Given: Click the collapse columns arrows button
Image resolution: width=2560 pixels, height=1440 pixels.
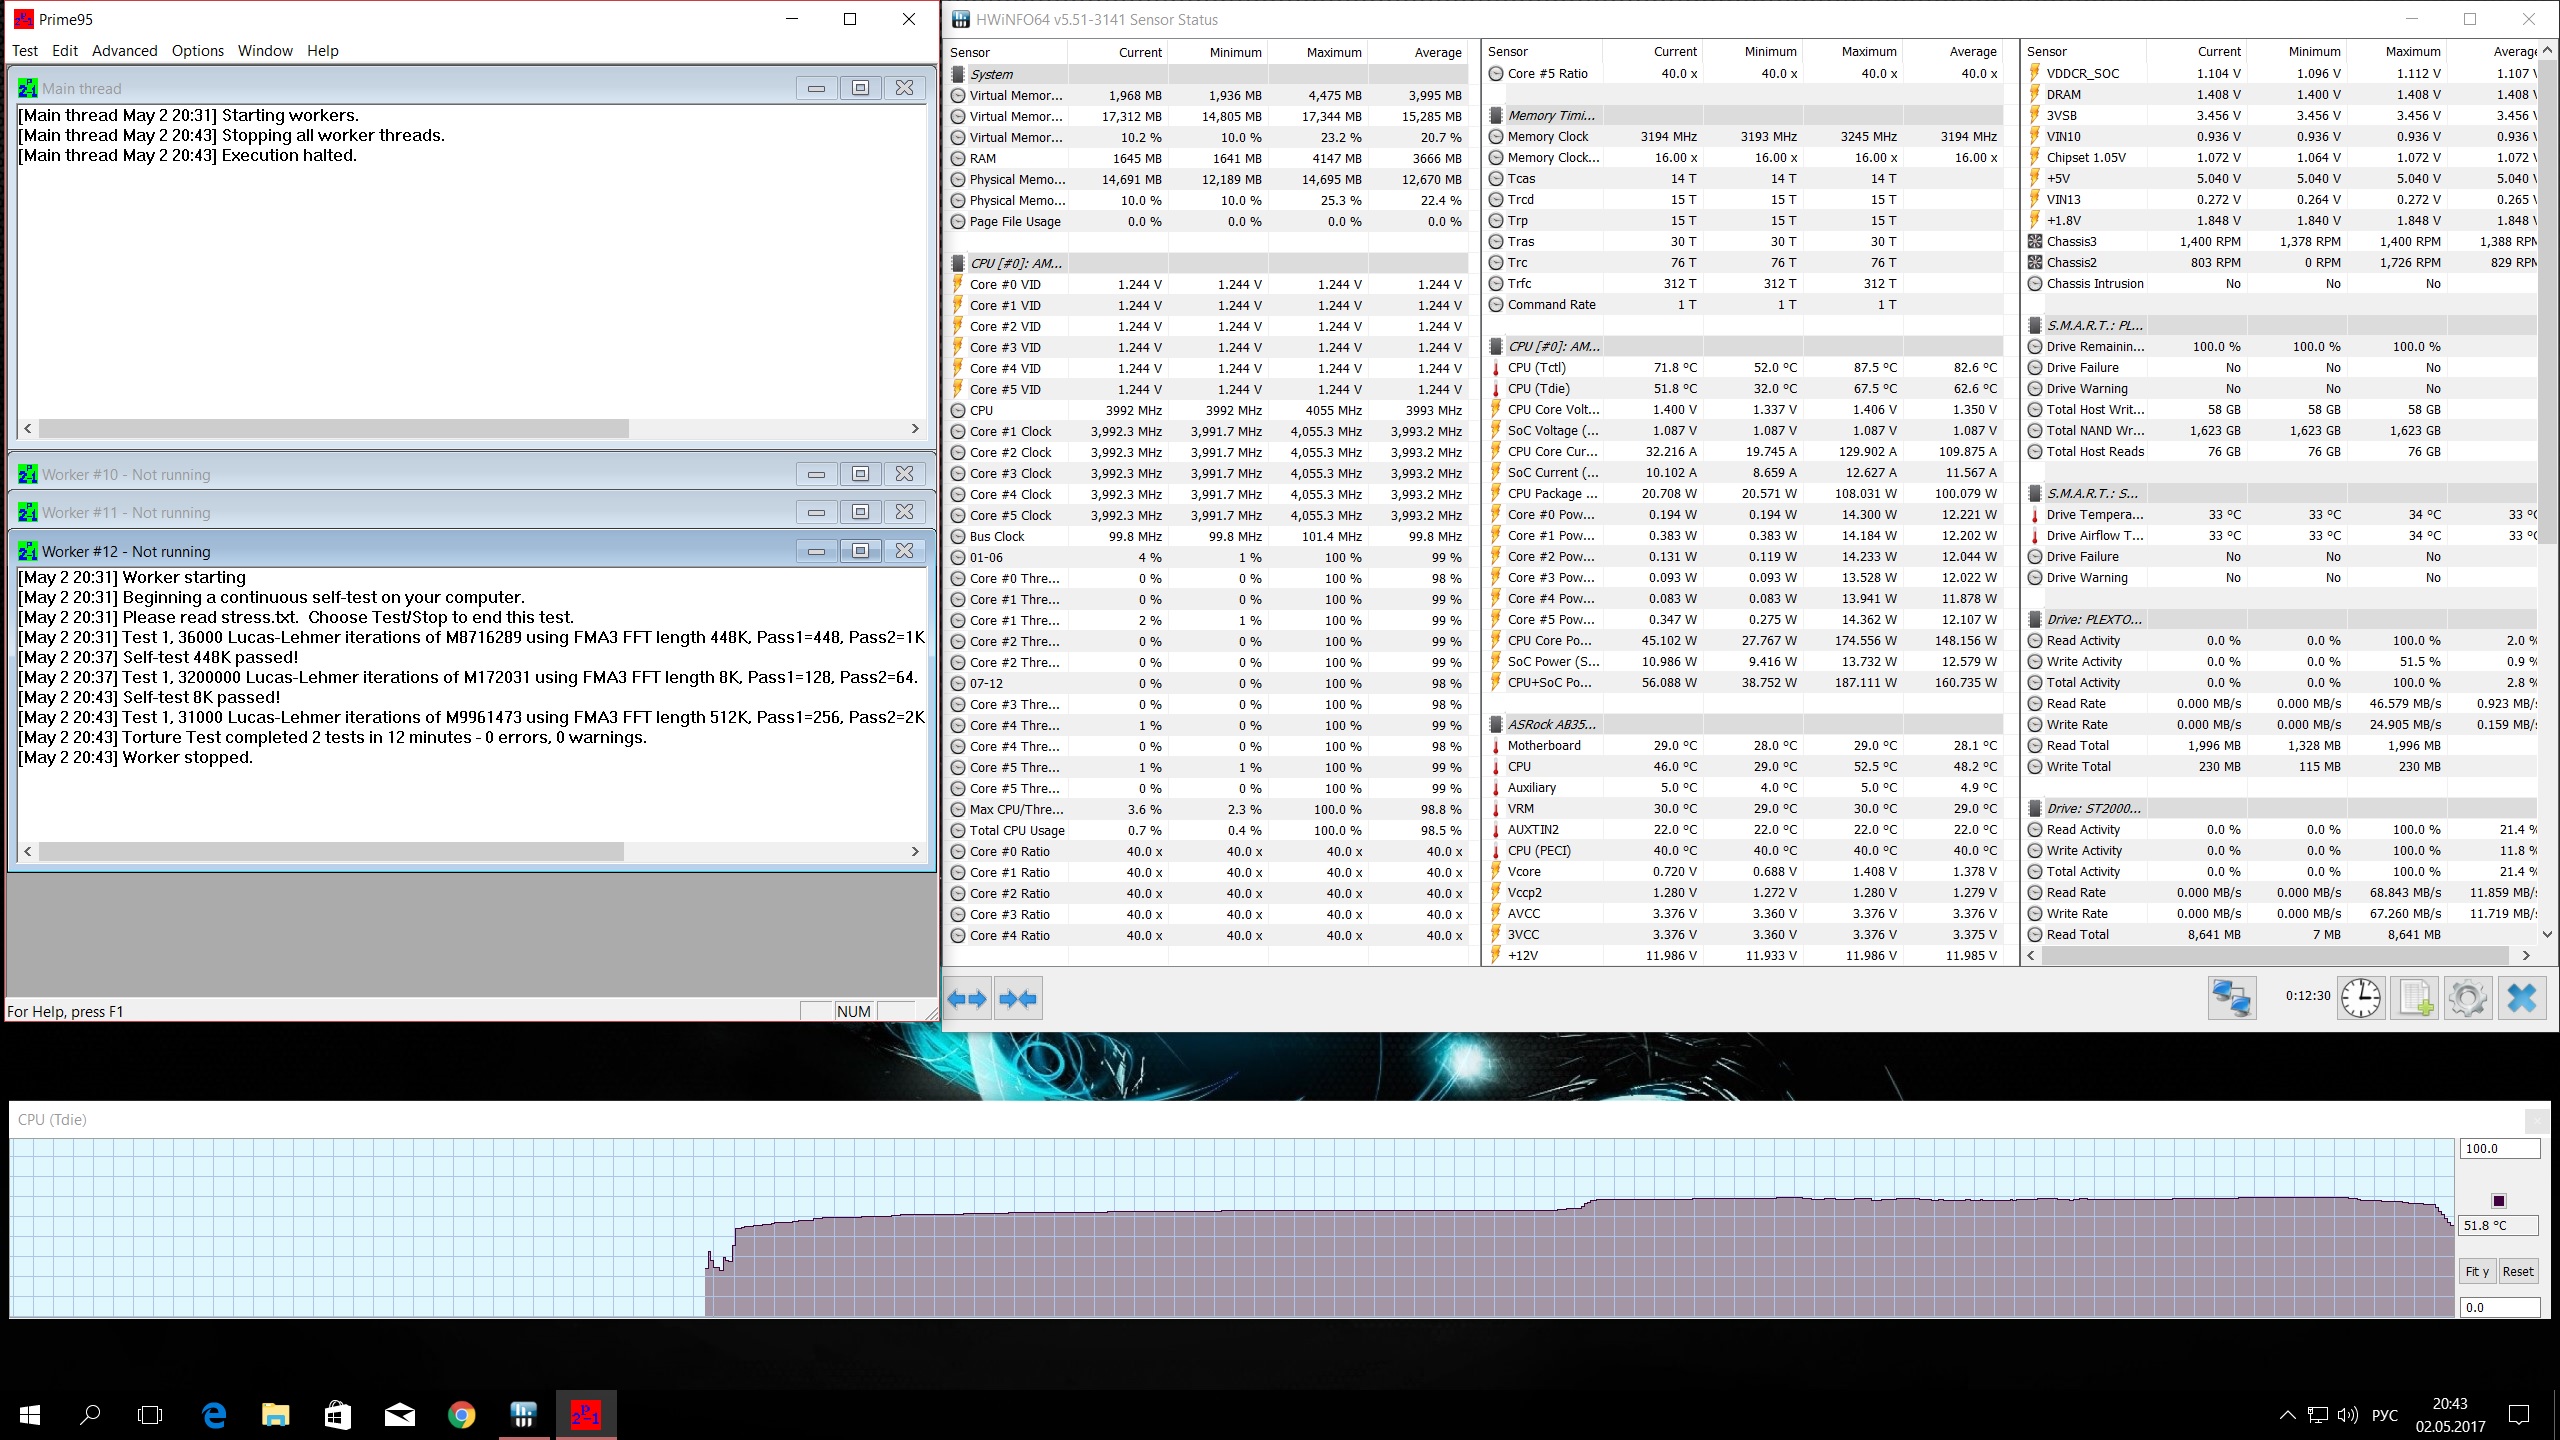Looking at the screenshot, I should [1018, 998].
